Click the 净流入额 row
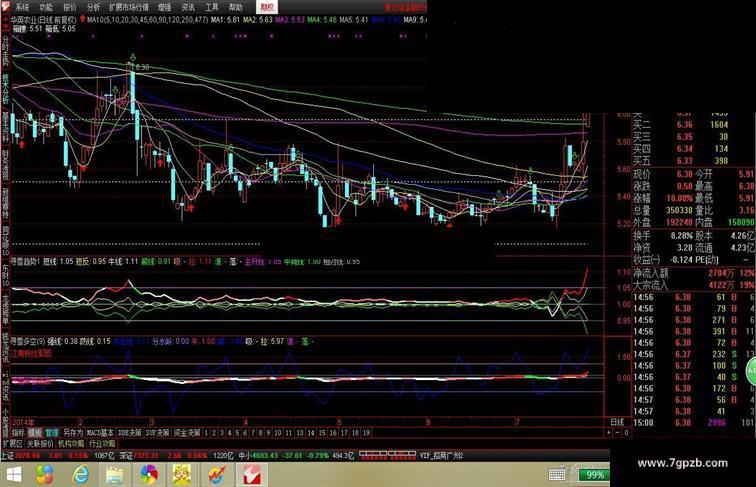756x487 pixels. pos(693,273)
